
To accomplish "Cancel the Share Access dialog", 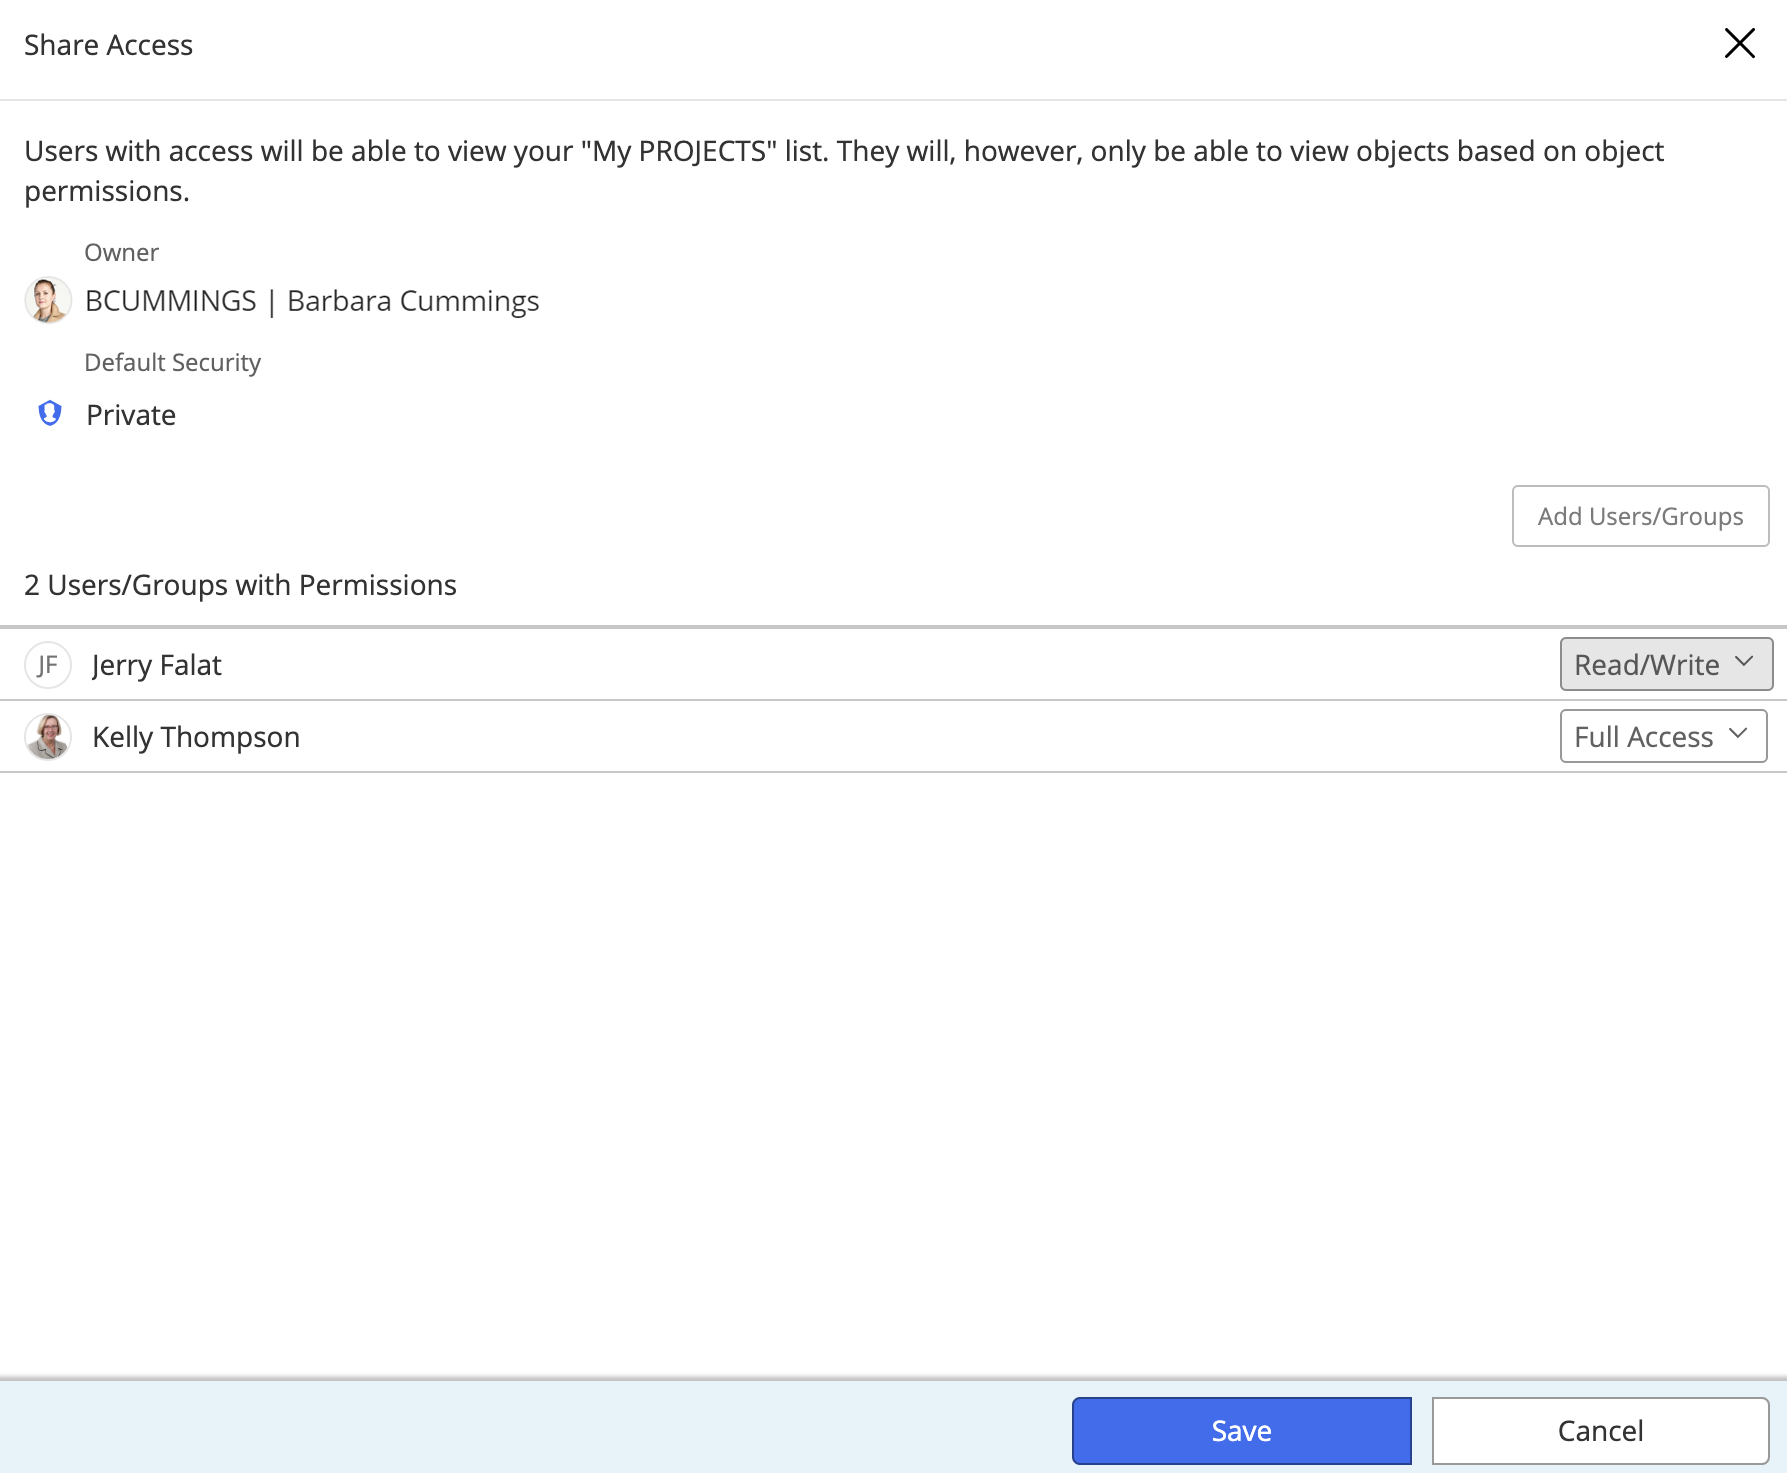I will click(1599, 1430).
